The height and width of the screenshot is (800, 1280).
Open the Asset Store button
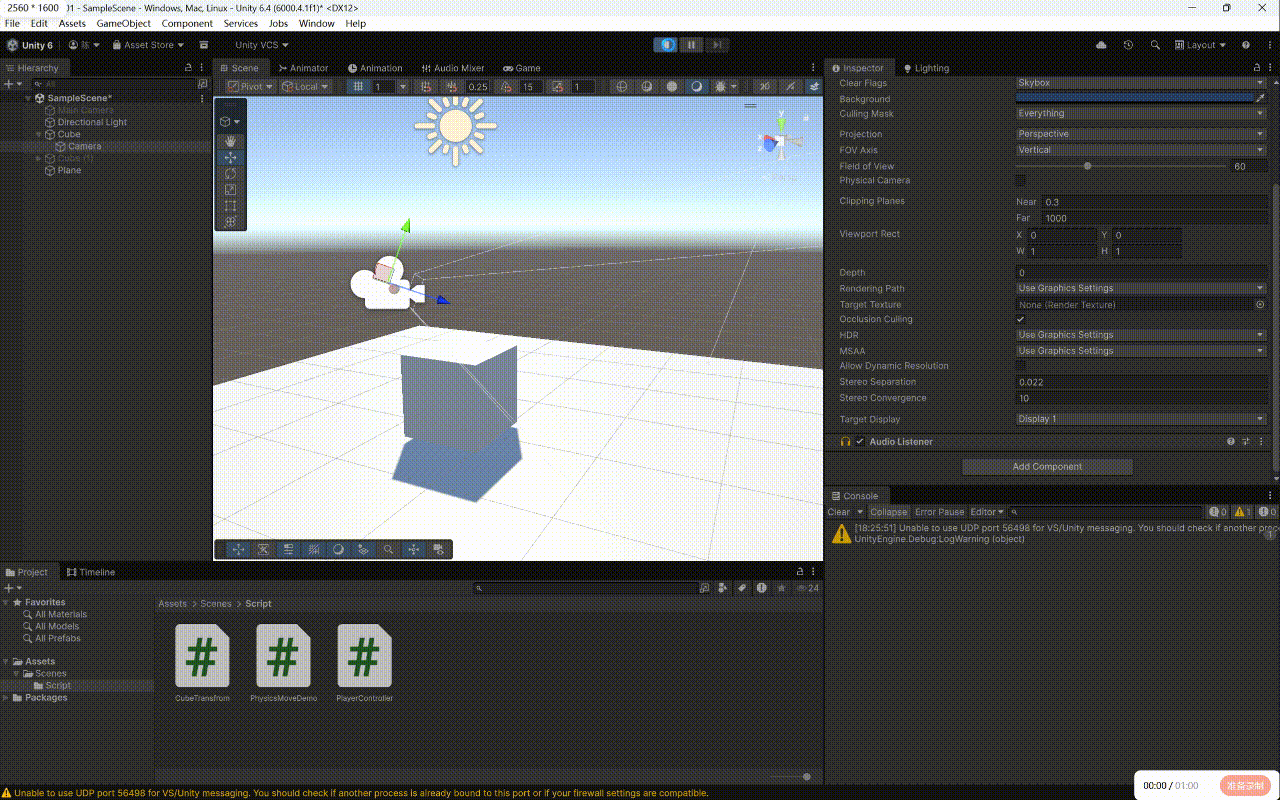[149, 45]
